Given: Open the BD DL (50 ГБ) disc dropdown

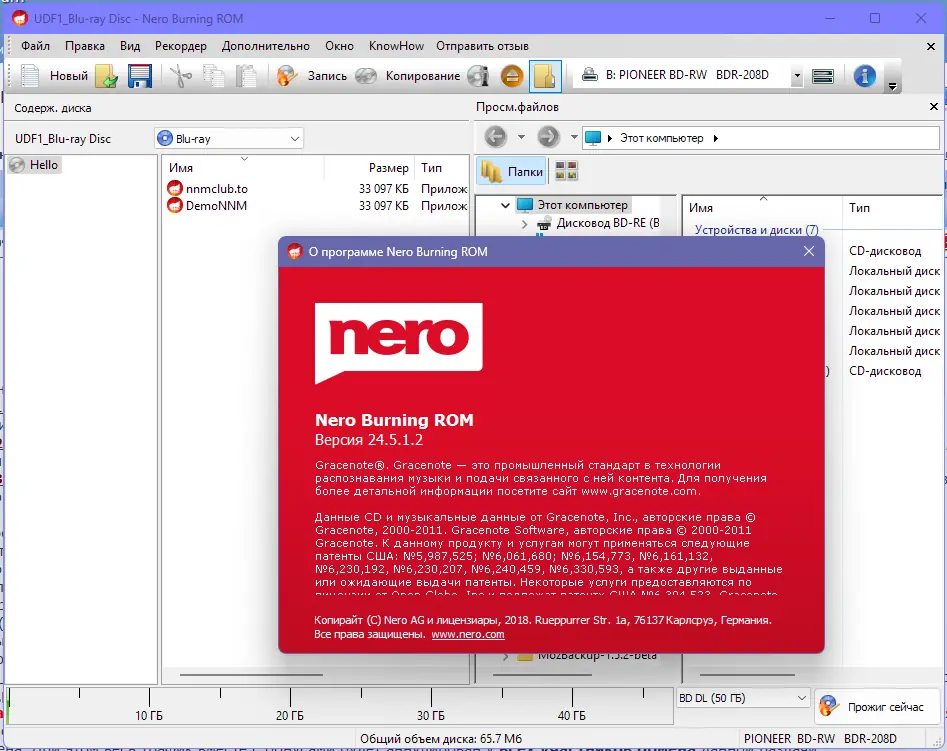Looking at the screenshot, I should 800,697.
